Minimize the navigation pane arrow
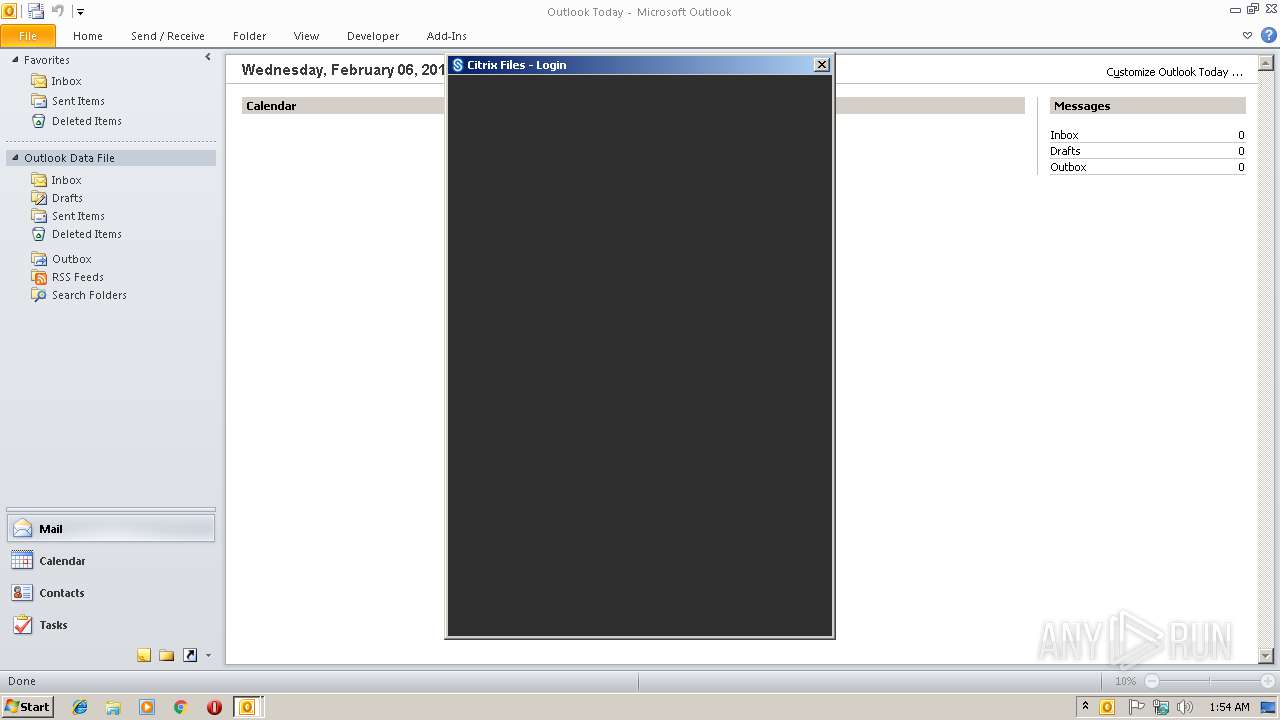Screen dimensions: 1280x720 point(208,58)
